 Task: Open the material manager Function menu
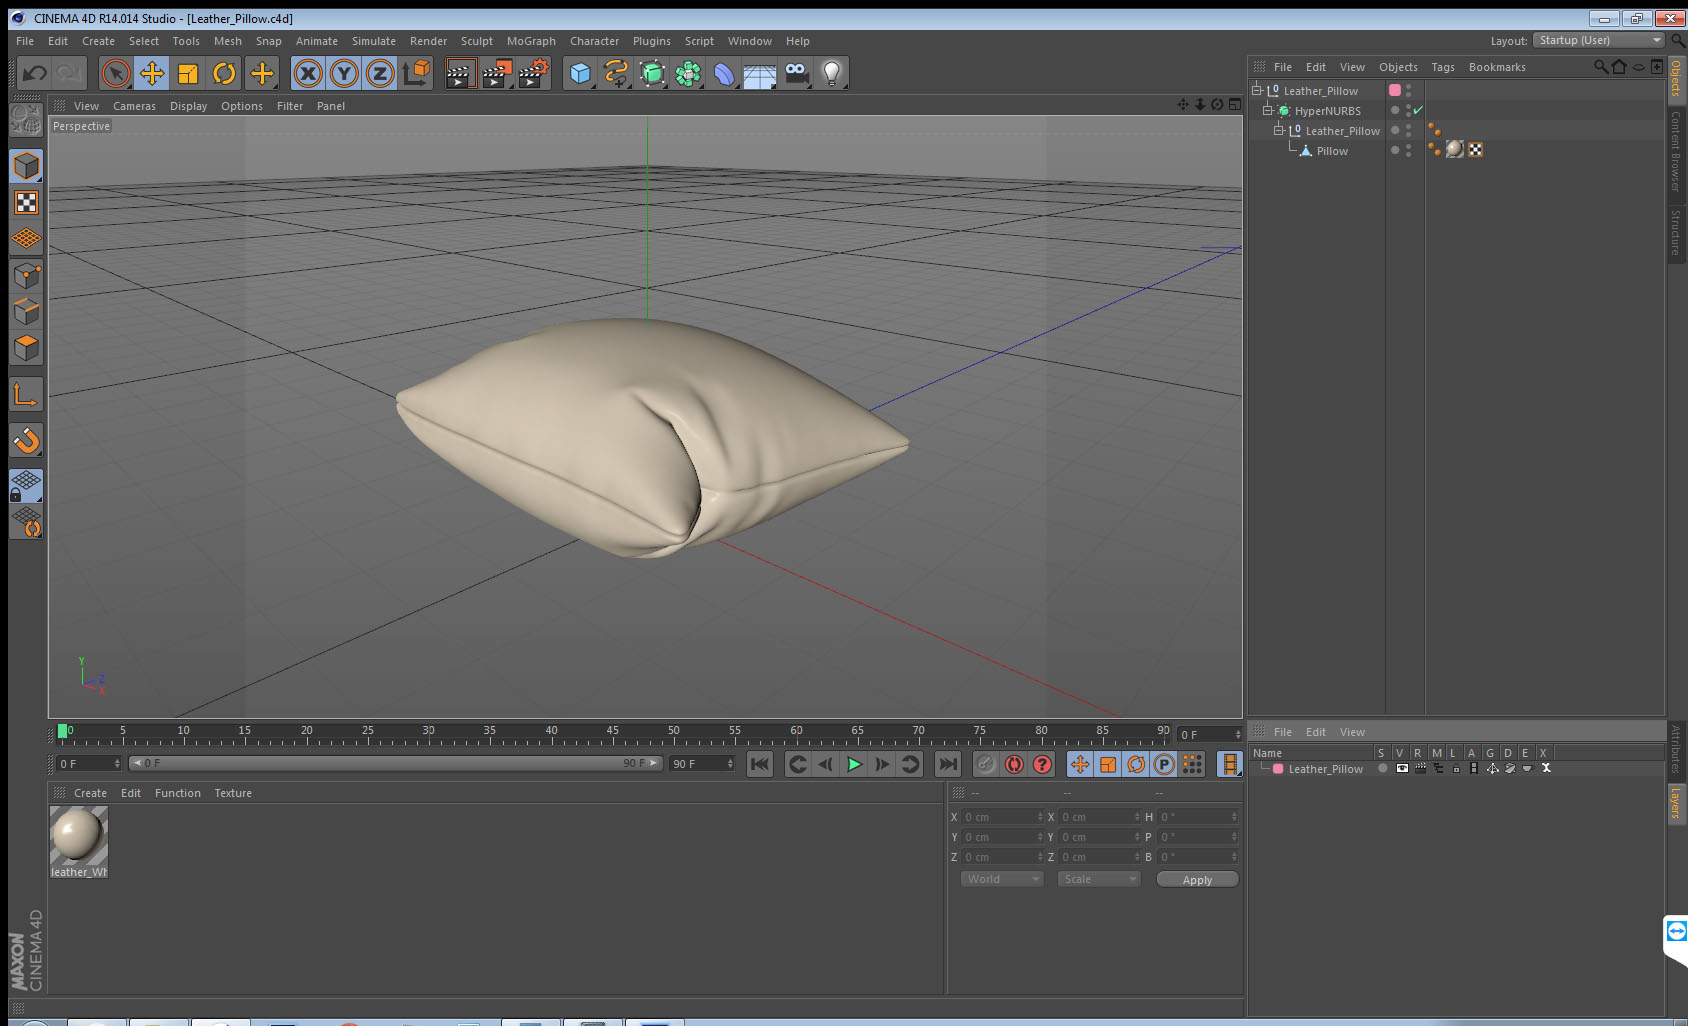click(x=178, y=793)
